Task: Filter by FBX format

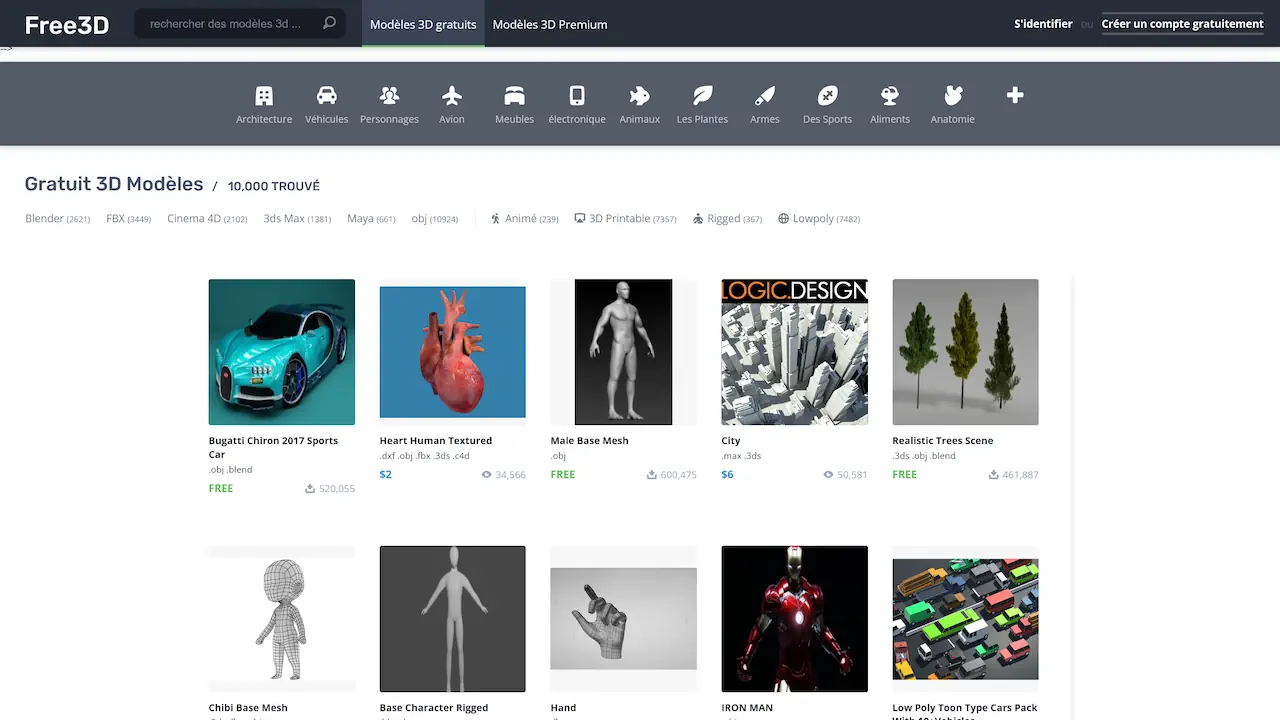Action: [x=128, y=219]
